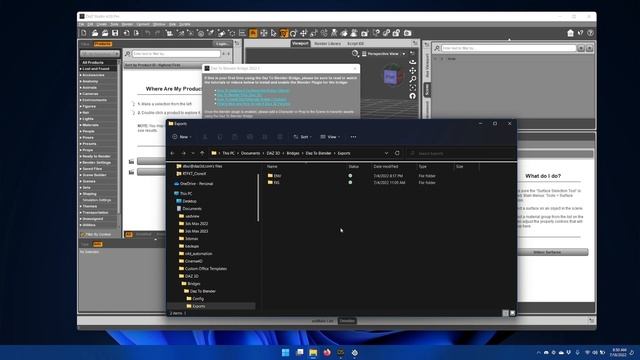Click the viewport orbit cube
Viewport: 640px width, 360px height.
click(391, 77)
